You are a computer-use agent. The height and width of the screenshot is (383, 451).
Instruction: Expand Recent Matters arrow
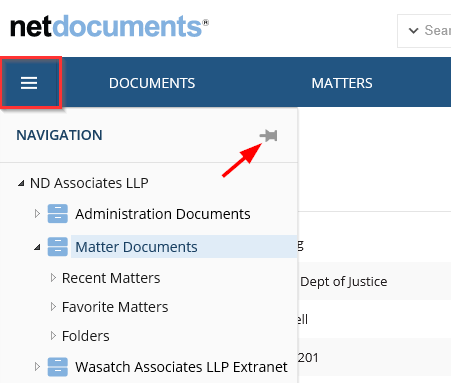pos(53,278)
